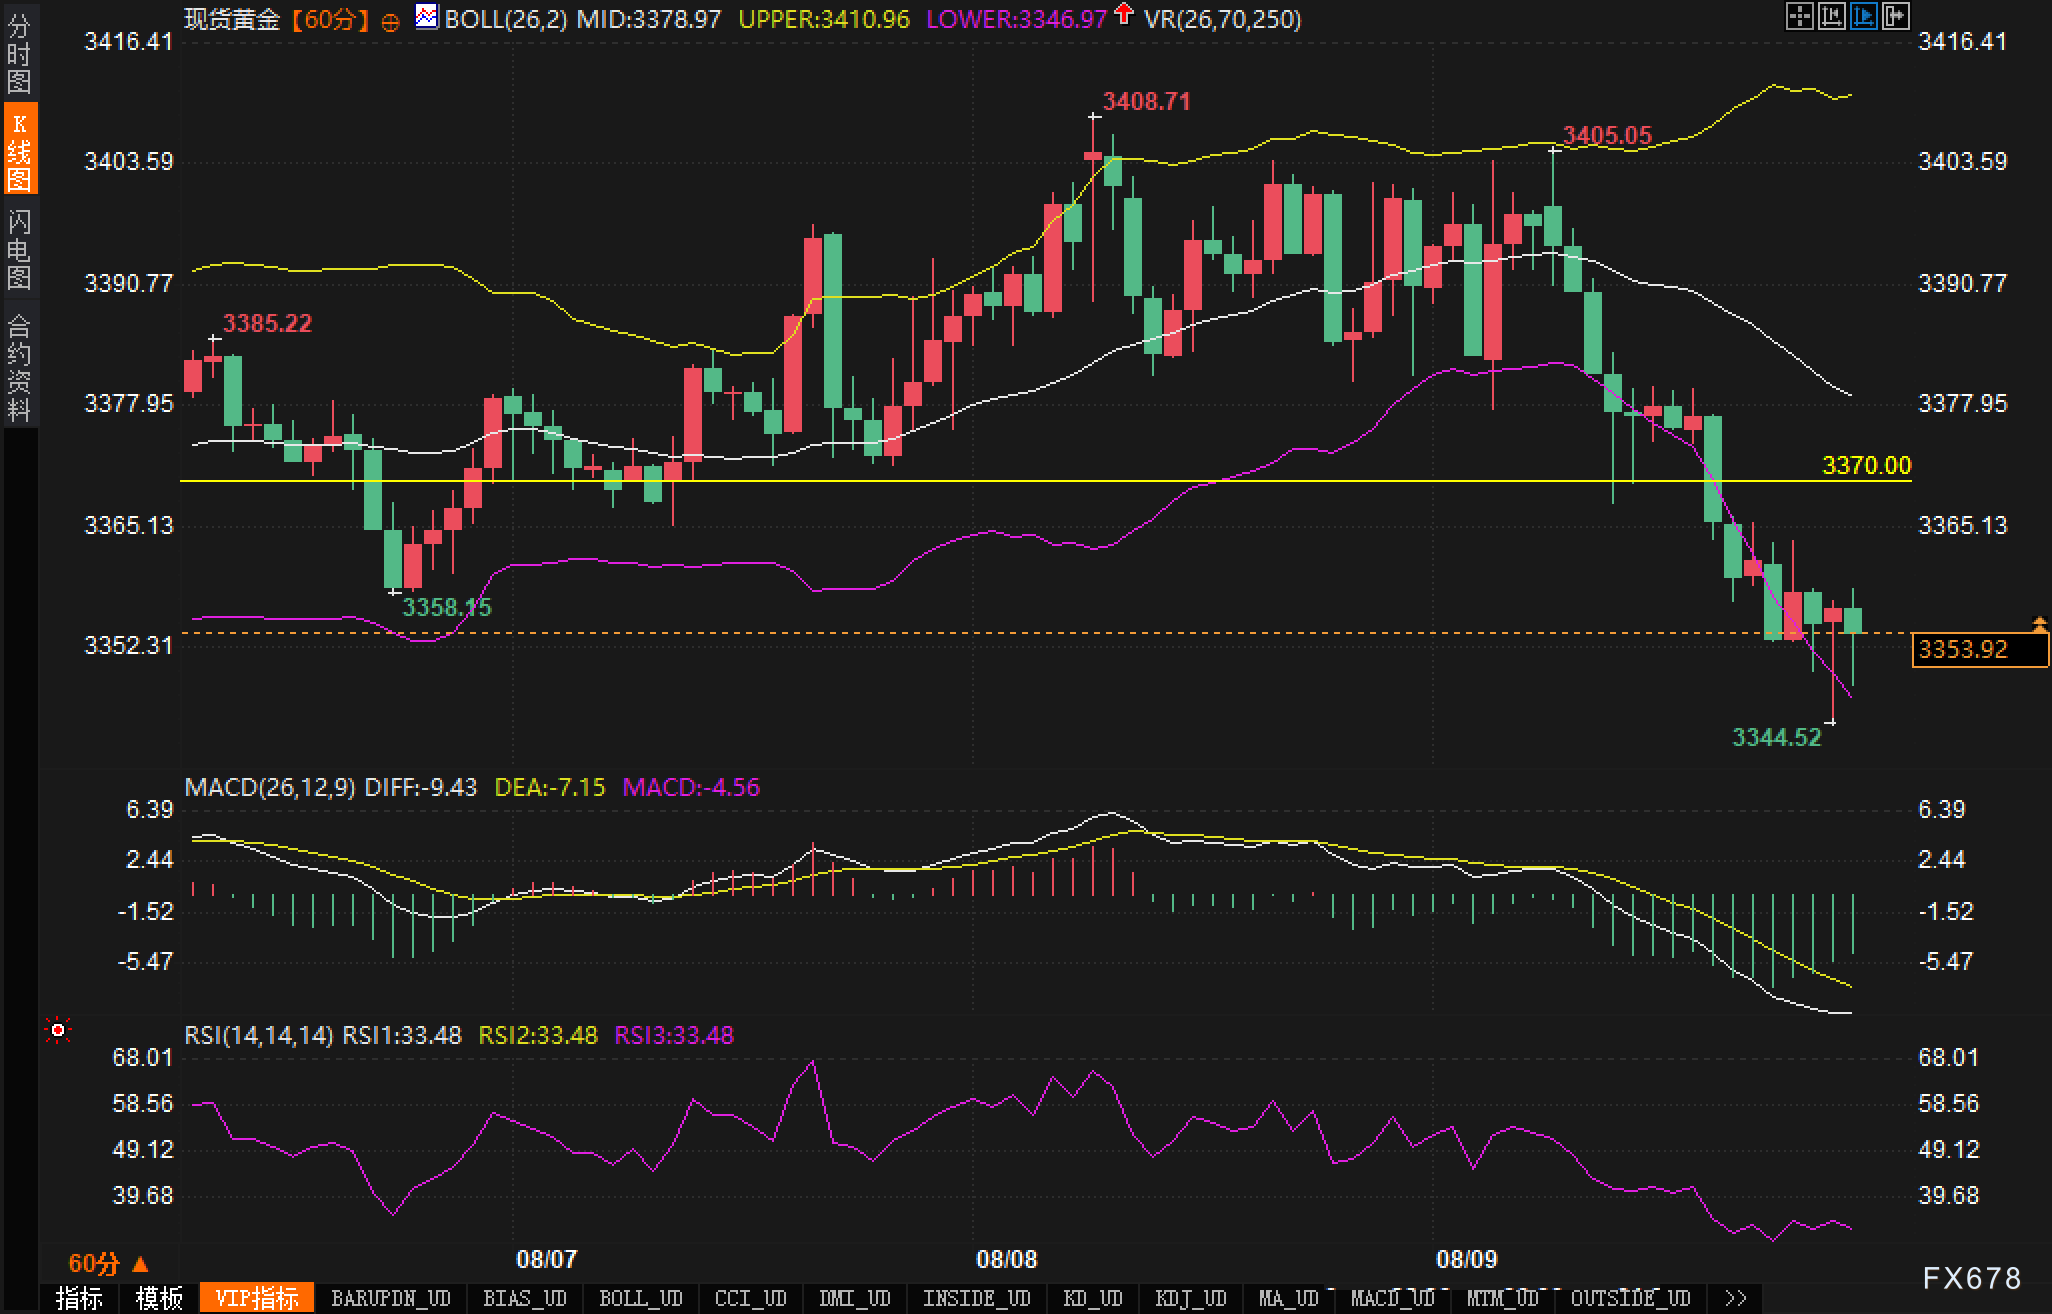Click the VIP指标 button
The height and width of the screenshot is (1314, 2052).
point(257,1298)
